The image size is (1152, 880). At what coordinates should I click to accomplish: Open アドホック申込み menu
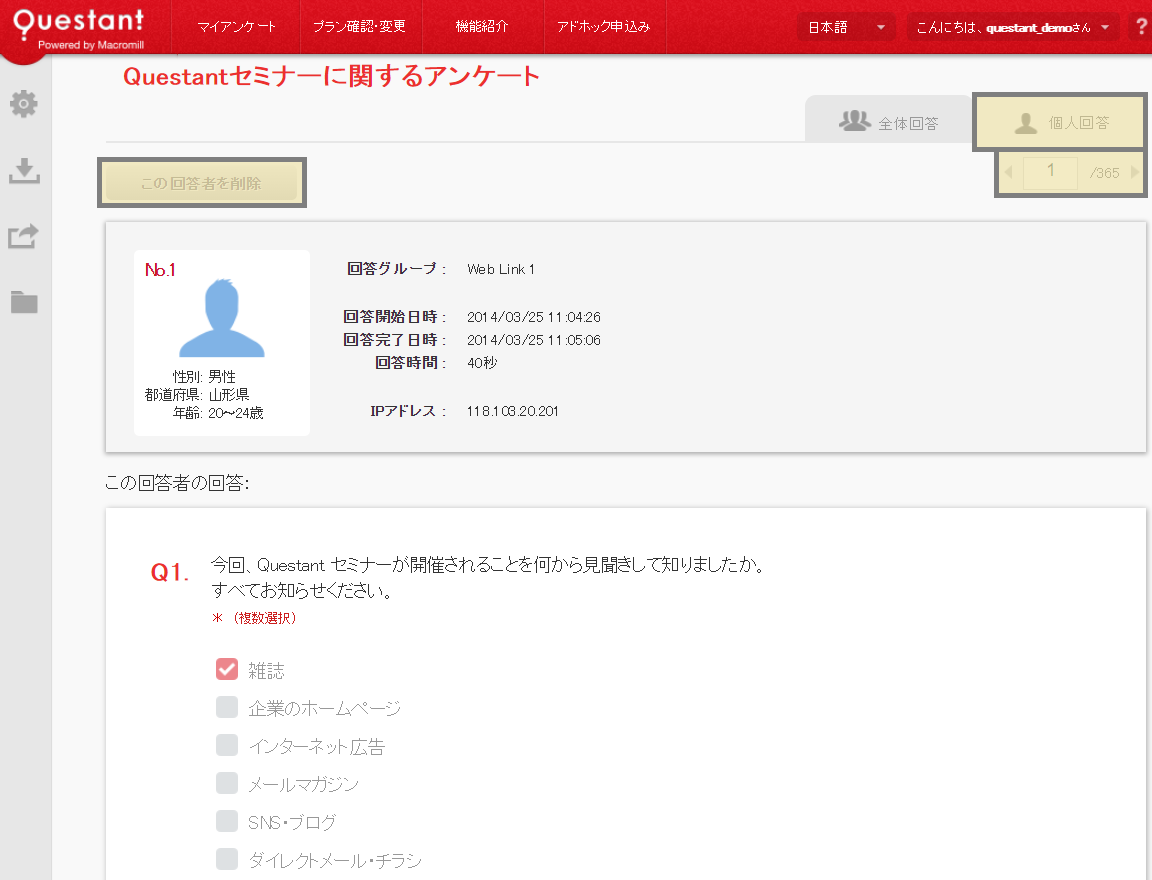(604, 26)
